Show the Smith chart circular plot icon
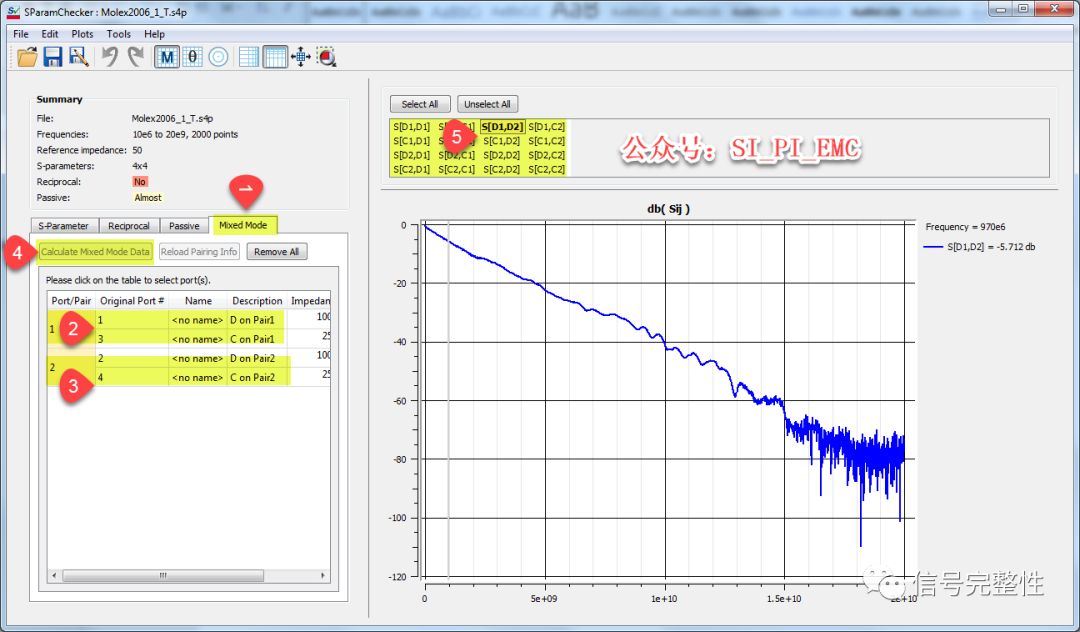This screenshot has height=632, width=1080. 218,57
